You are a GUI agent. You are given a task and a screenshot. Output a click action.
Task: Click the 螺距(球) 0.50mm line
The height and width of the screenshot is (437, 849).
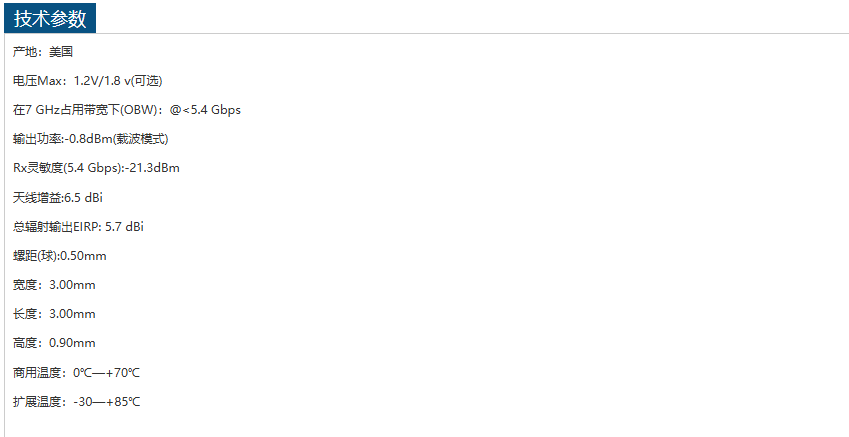pyautogui.click(x=60, y=256)
